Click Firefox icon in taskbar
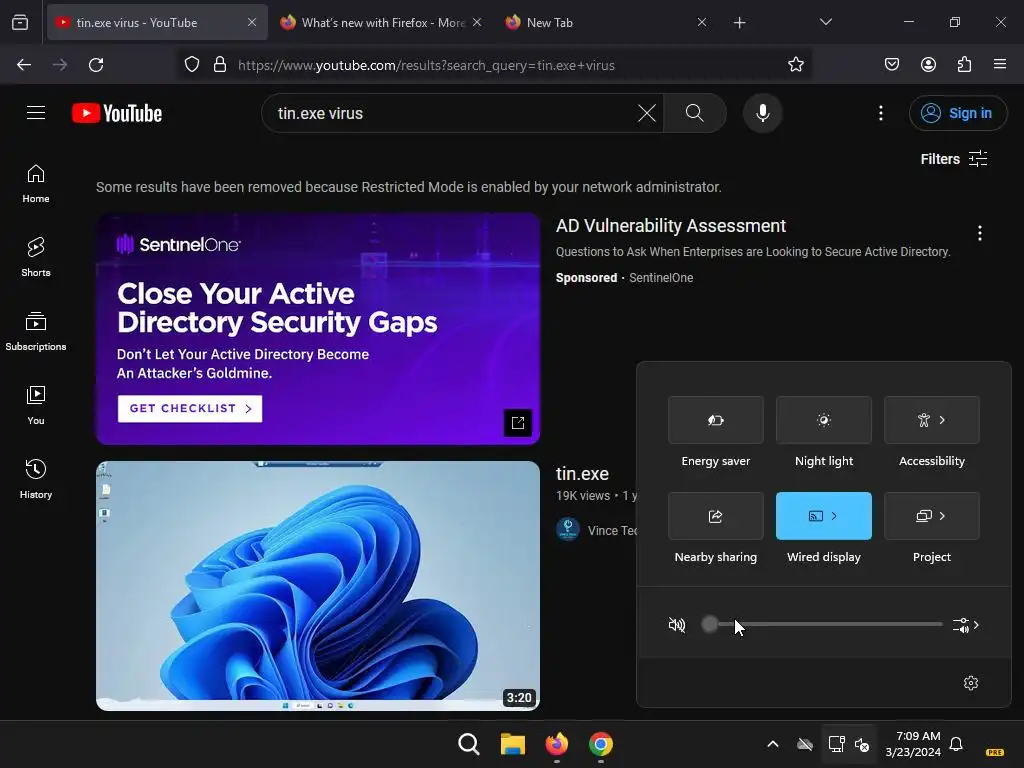The image size is (1024, 768). [556, 744]
